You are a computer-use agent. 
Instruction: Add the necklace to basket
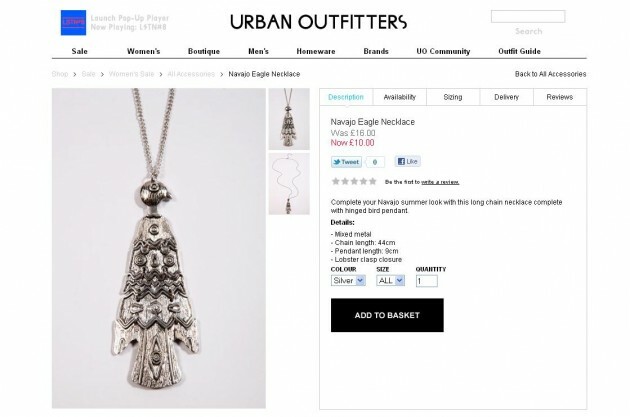pyautogui.click(x=387, y=315)
